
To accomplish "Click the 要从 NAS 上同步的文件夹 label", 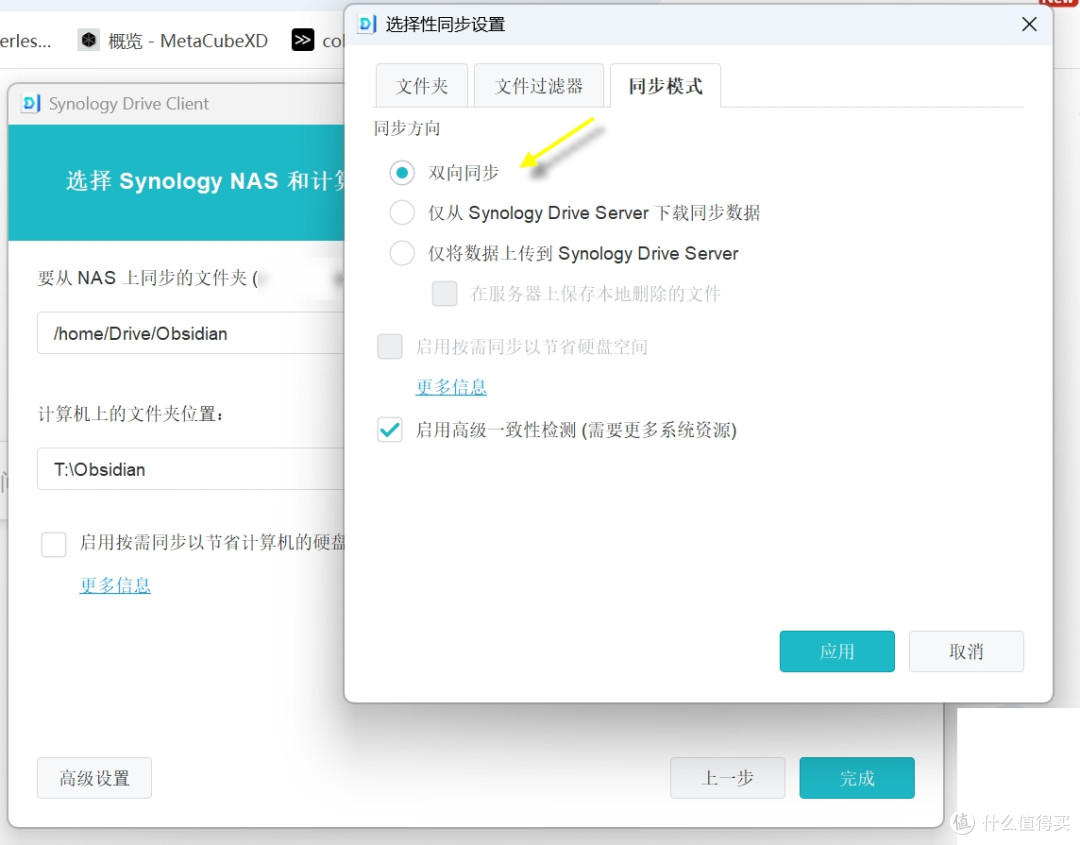I will click(148, 278).
